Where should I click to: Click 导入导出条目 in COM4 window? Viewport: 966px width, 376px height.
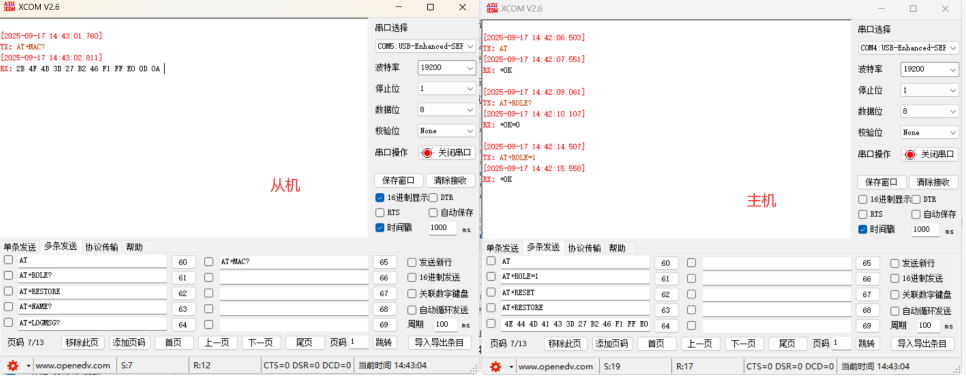(x=922, y=343)
